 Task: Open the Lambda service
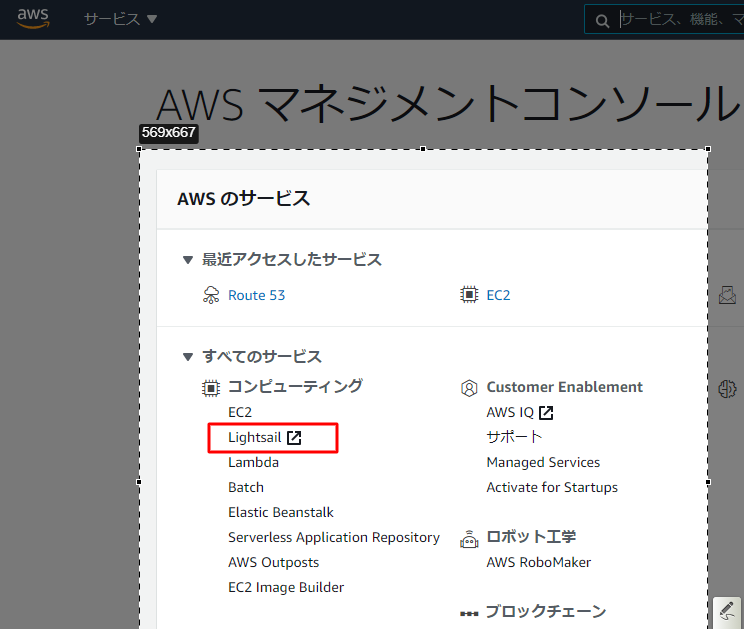point(253,463)
